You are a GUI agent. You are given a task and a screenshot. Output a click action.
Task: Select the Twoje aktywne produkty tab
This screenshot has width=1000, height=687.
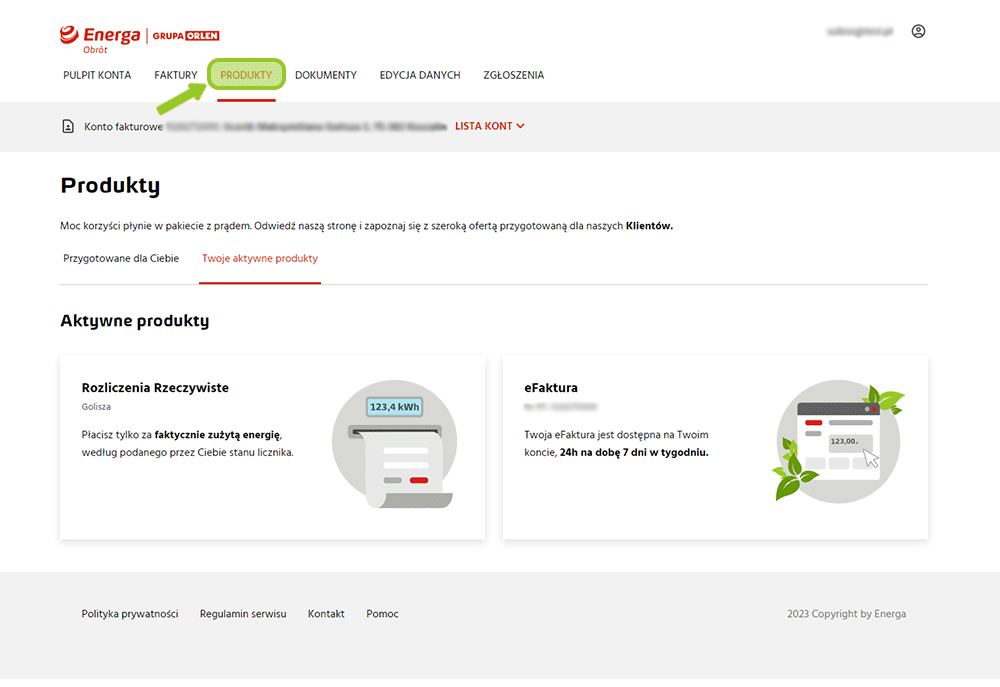tap(260, 258)
